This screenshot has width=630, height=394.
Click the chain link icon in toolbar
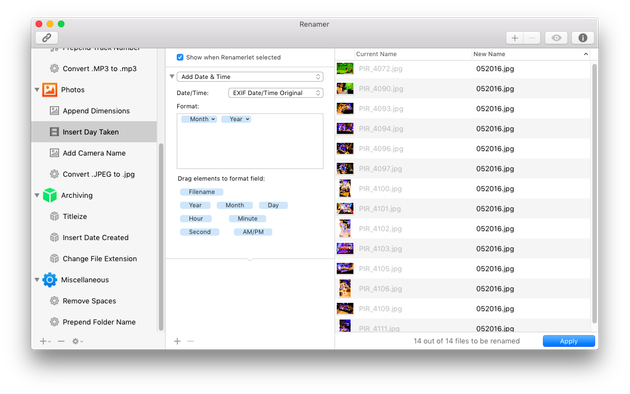click(x=47, y=38)
